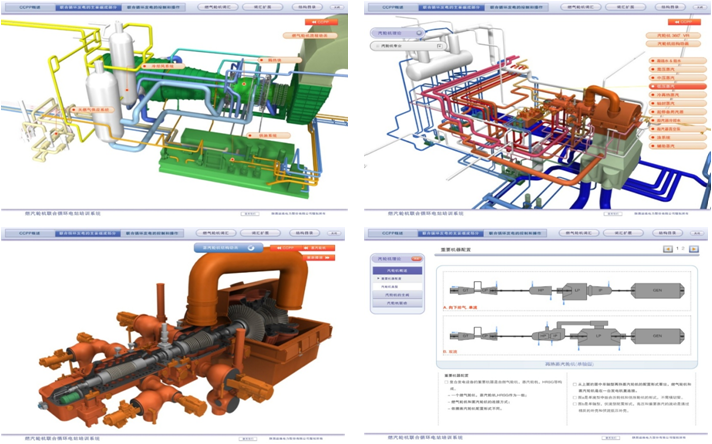Expand the highlighted top item in left sidebar menu
Viewport: 712px width, 444px height.
[x=397, y=271]
